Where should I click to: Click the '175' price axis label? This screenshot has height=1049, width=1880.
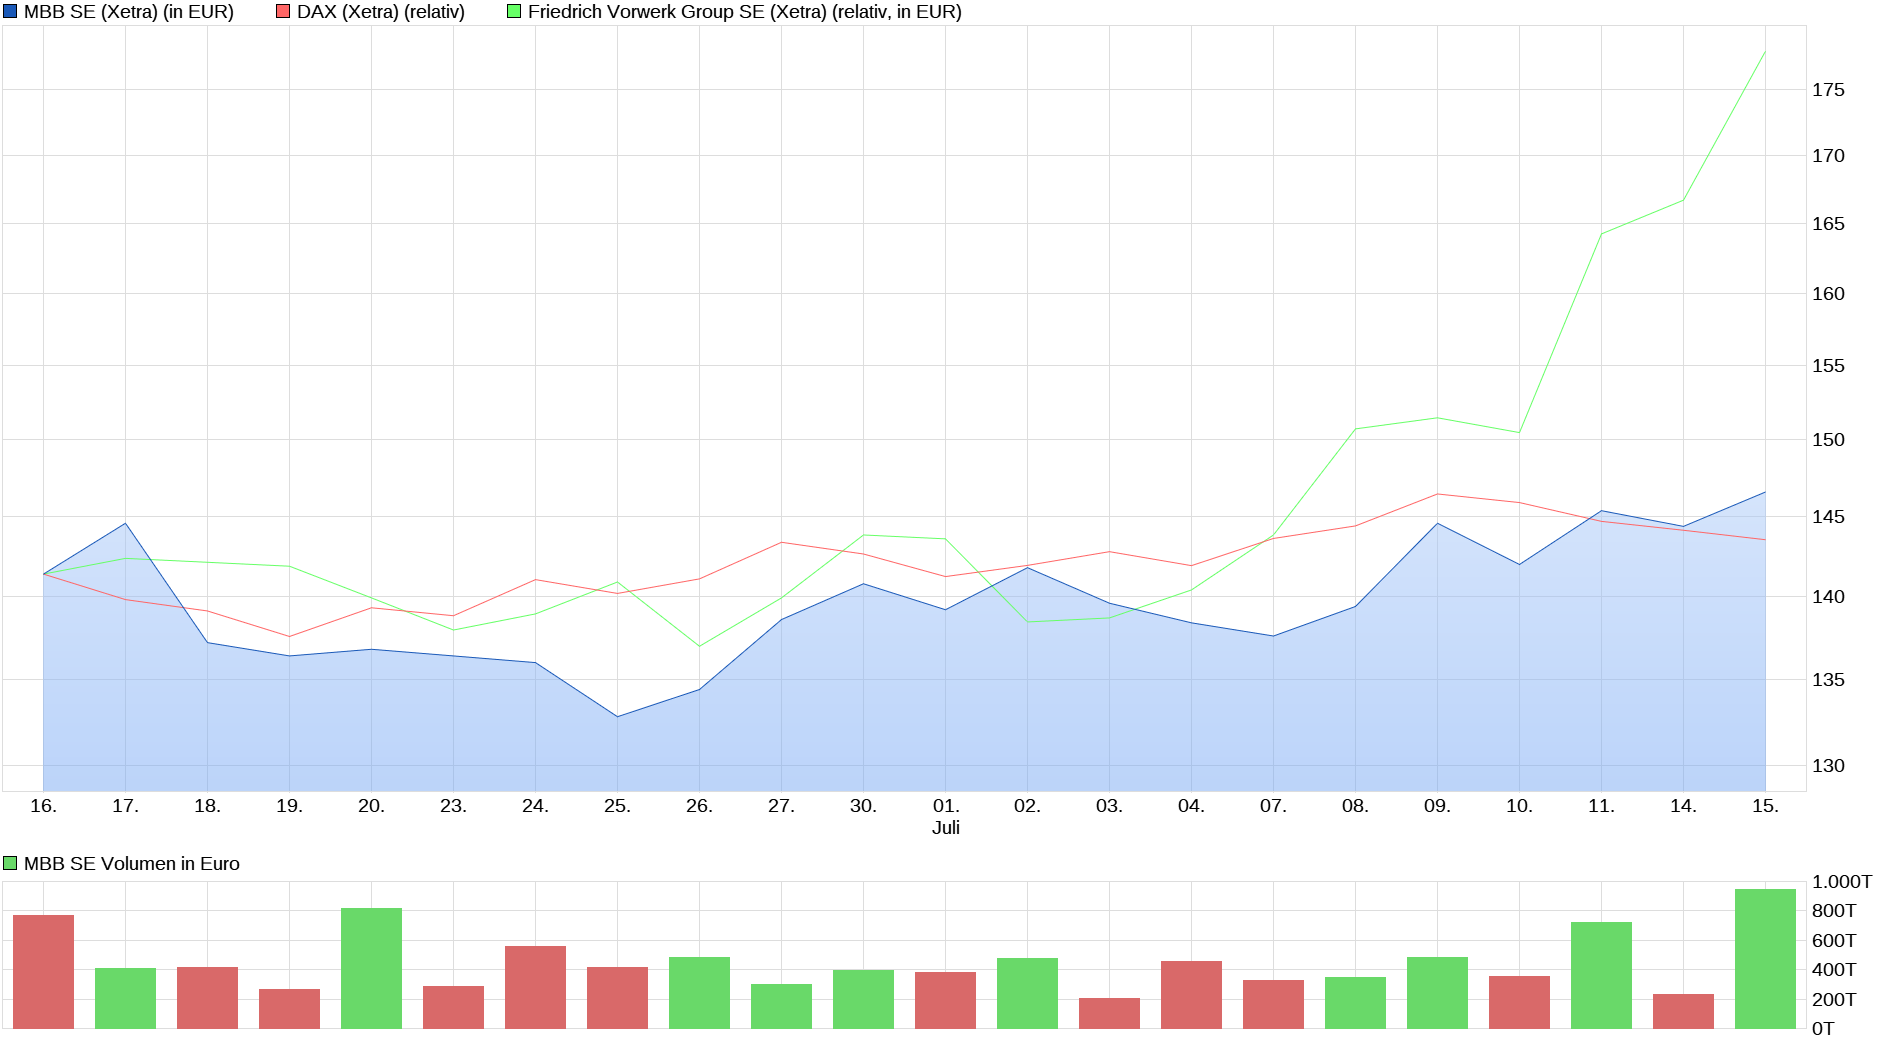(1828, 90)
